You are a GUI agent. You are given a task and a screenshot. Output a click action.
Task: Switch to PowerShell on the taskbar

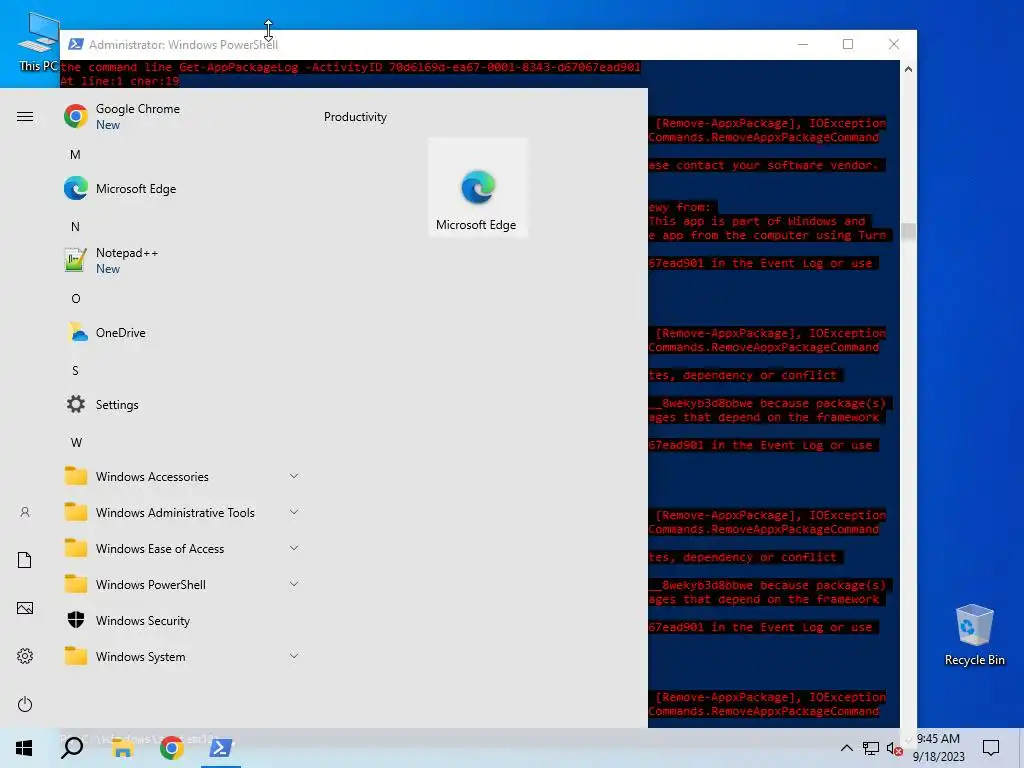point(221,748)
